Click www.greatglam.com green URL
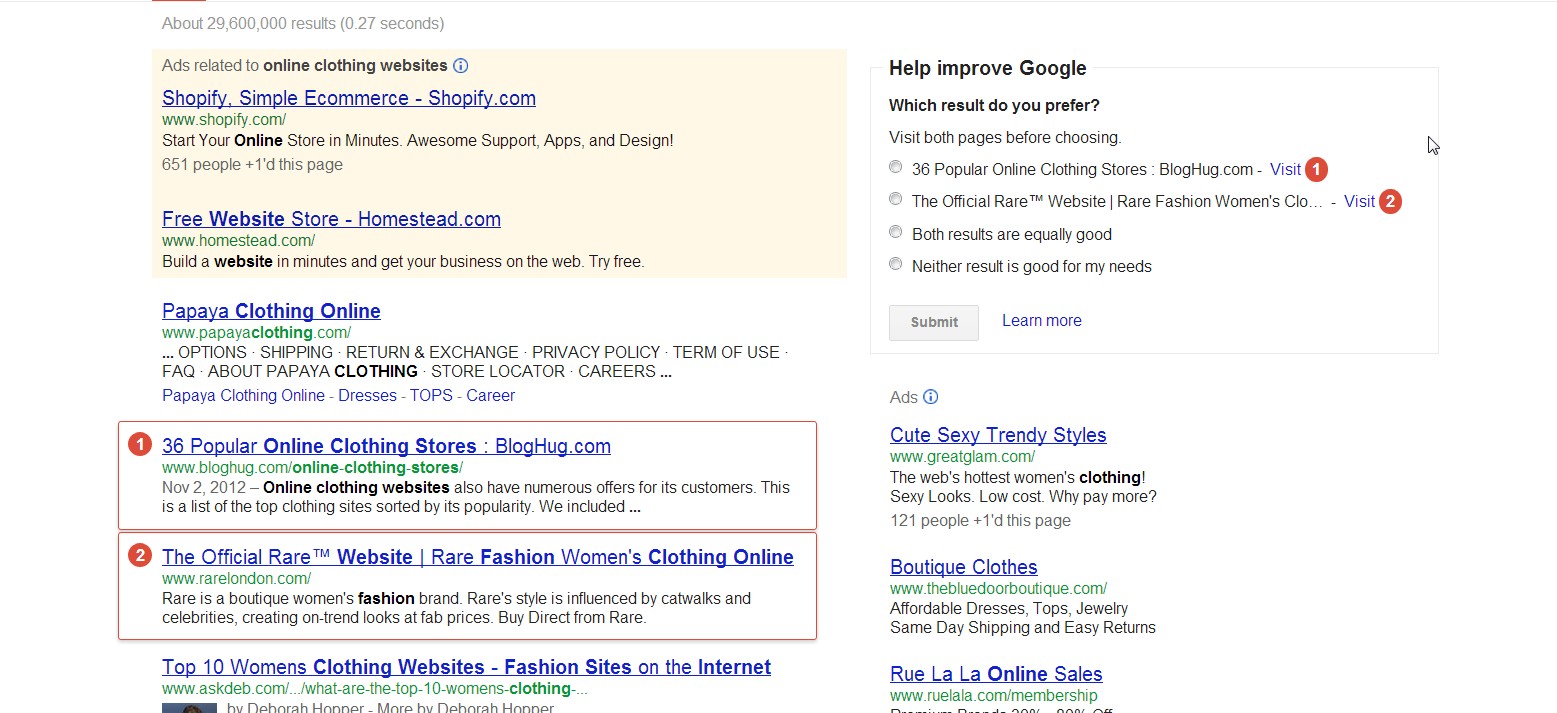Screen dimensions: 1557x713 [x=962, y=456]
